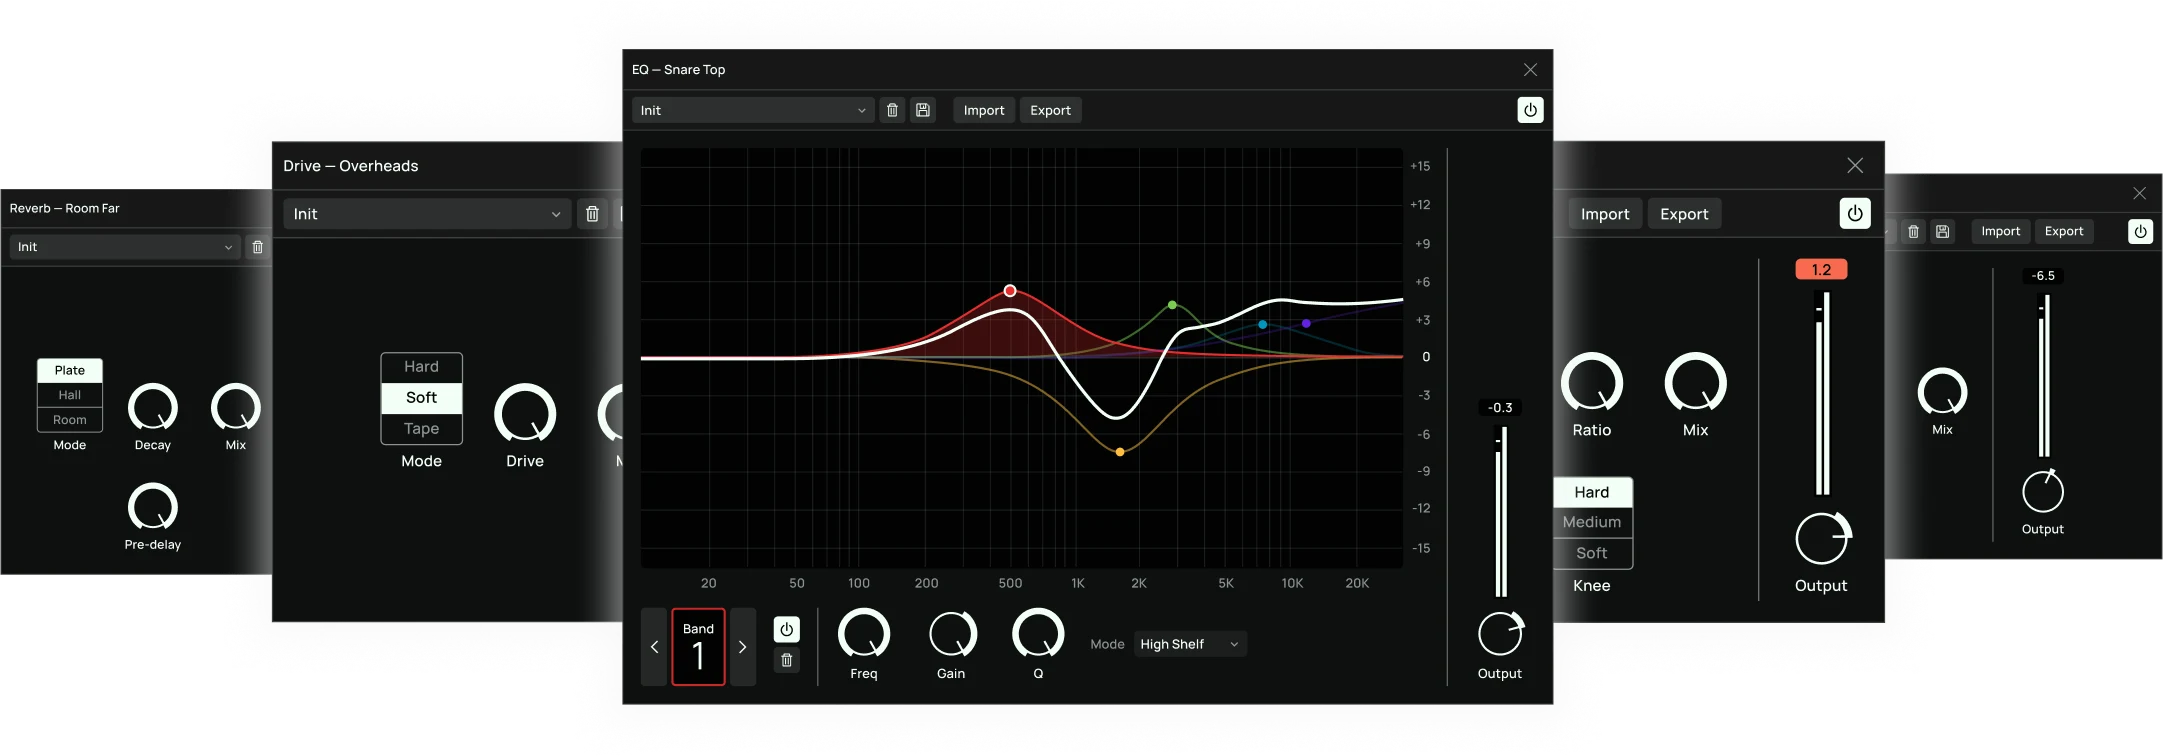Open the High Shelf mode dropdown
Screen dimensions: 2163x756
click(1190, 644)
